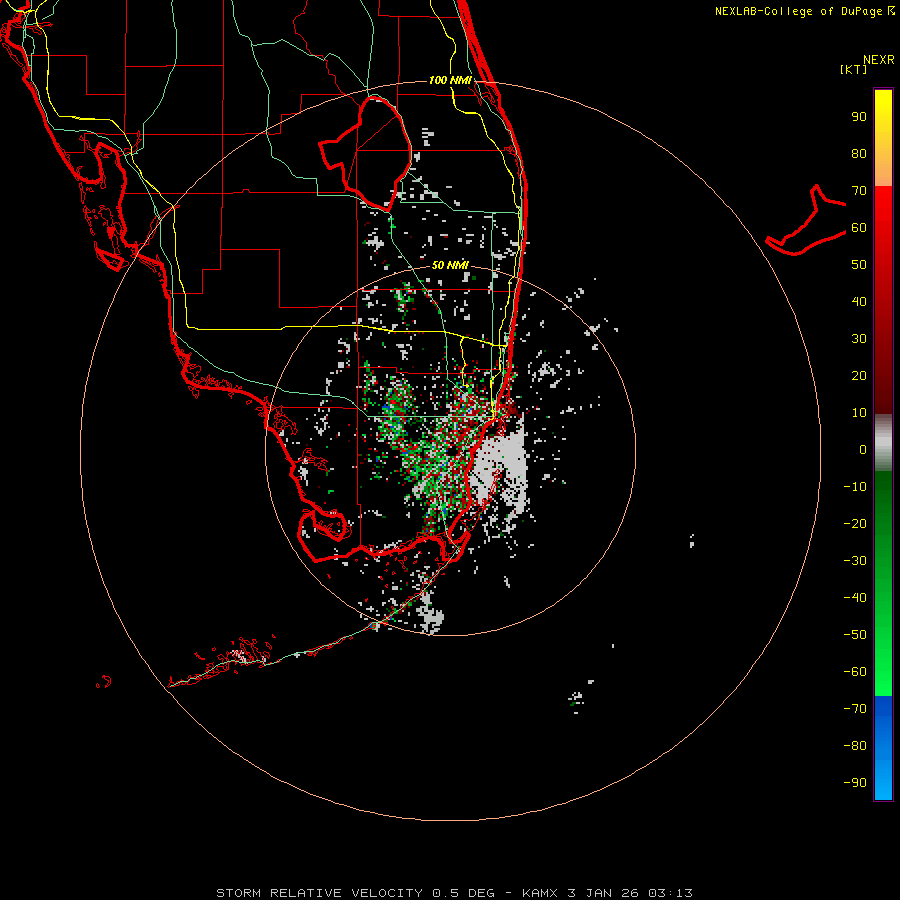
Task: Pick the yellow segment of the velocity color bar
Action: [883, 138]
